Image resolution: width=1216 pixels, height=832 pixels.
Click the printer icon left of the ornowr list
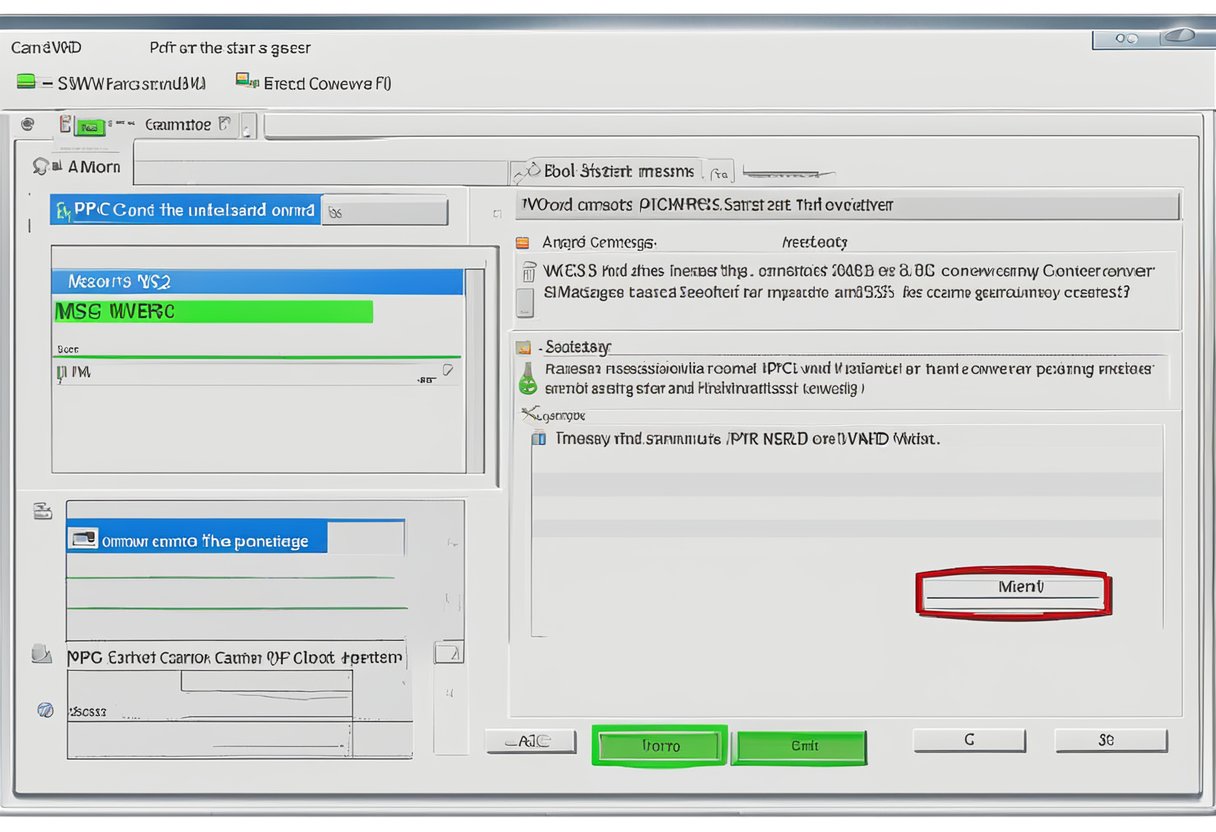[43, 512]
